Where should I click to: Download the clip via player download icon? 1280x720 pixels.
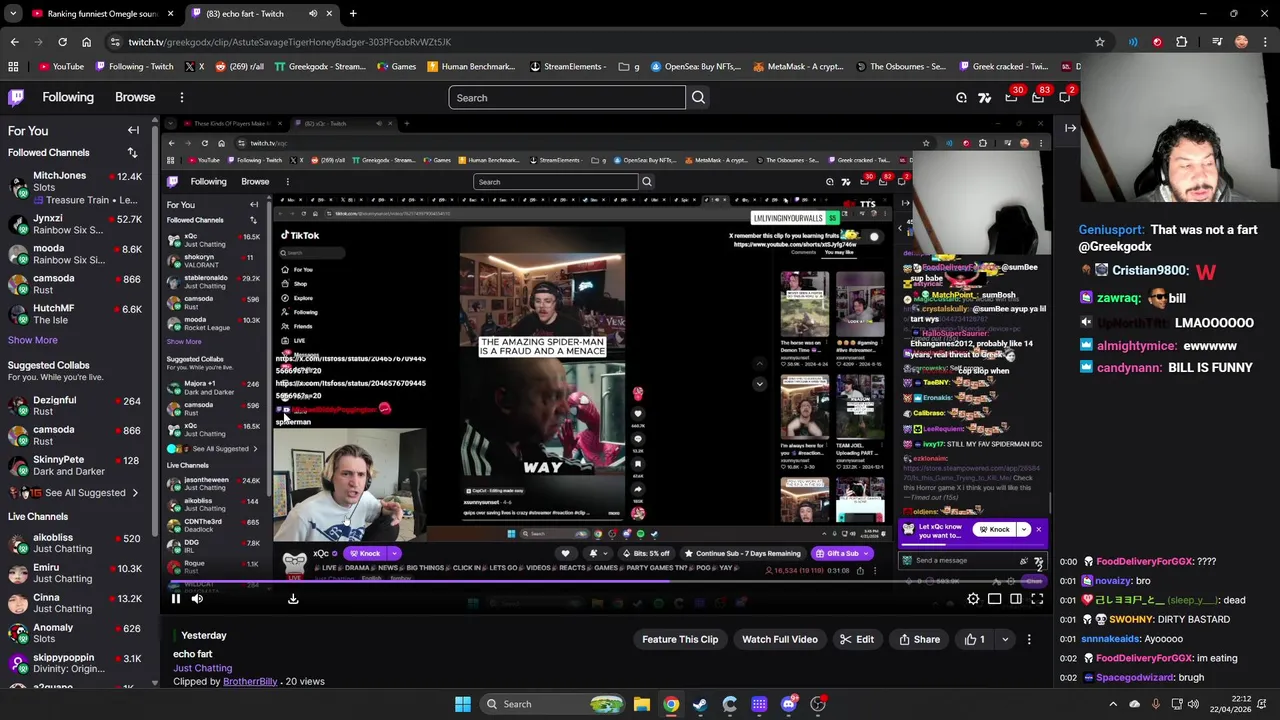pyautogui.click(x=293, y=599)
